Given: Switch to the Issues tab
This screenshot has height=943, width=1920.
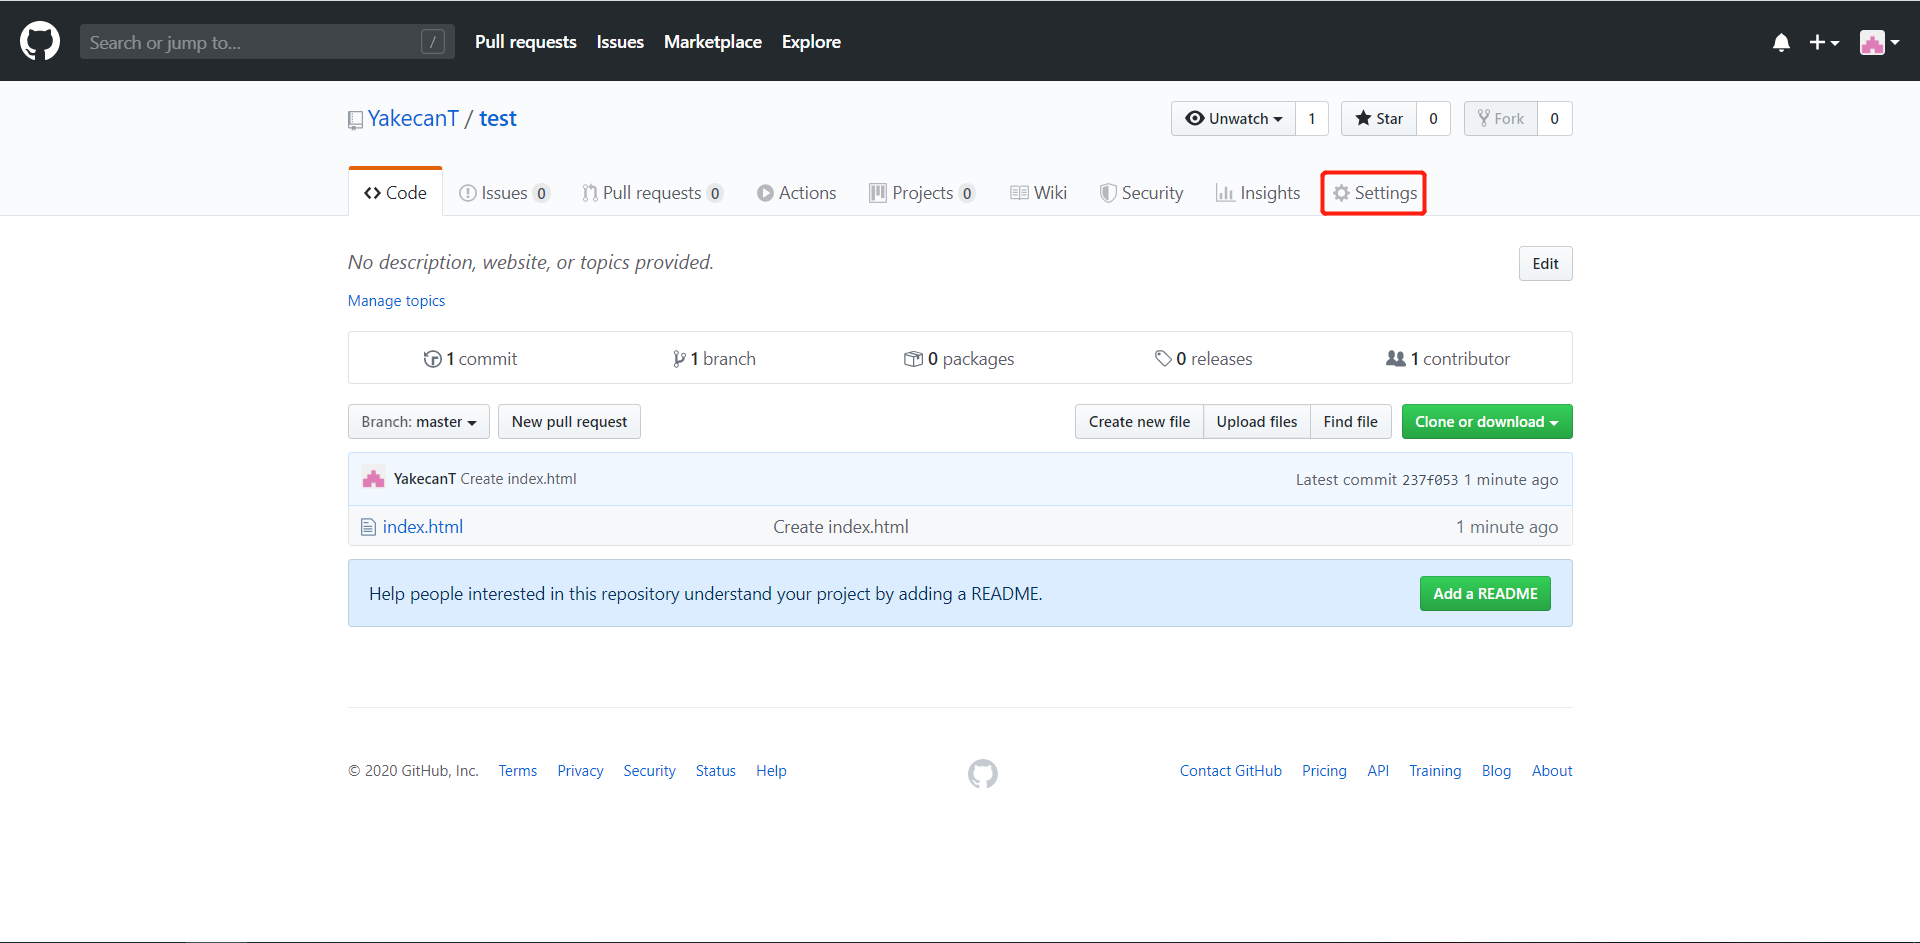Looking at the screenshot, I should coord(504,193).
